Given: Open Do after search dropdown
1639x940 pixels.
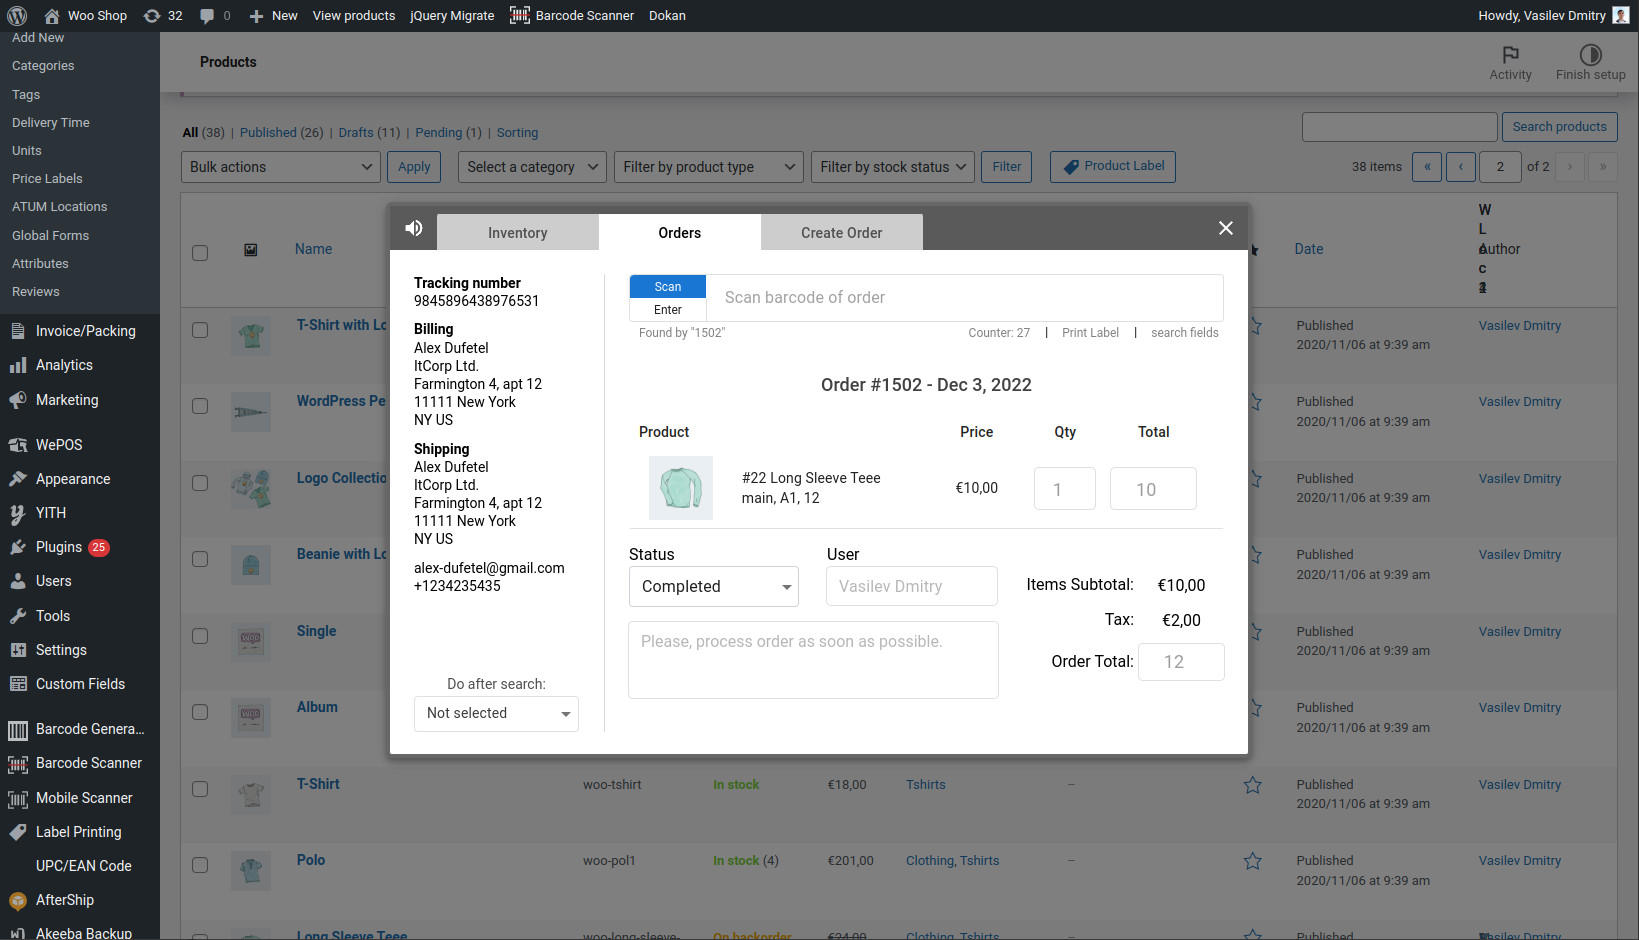Looking at the screenshot, I should pos(496,713).
